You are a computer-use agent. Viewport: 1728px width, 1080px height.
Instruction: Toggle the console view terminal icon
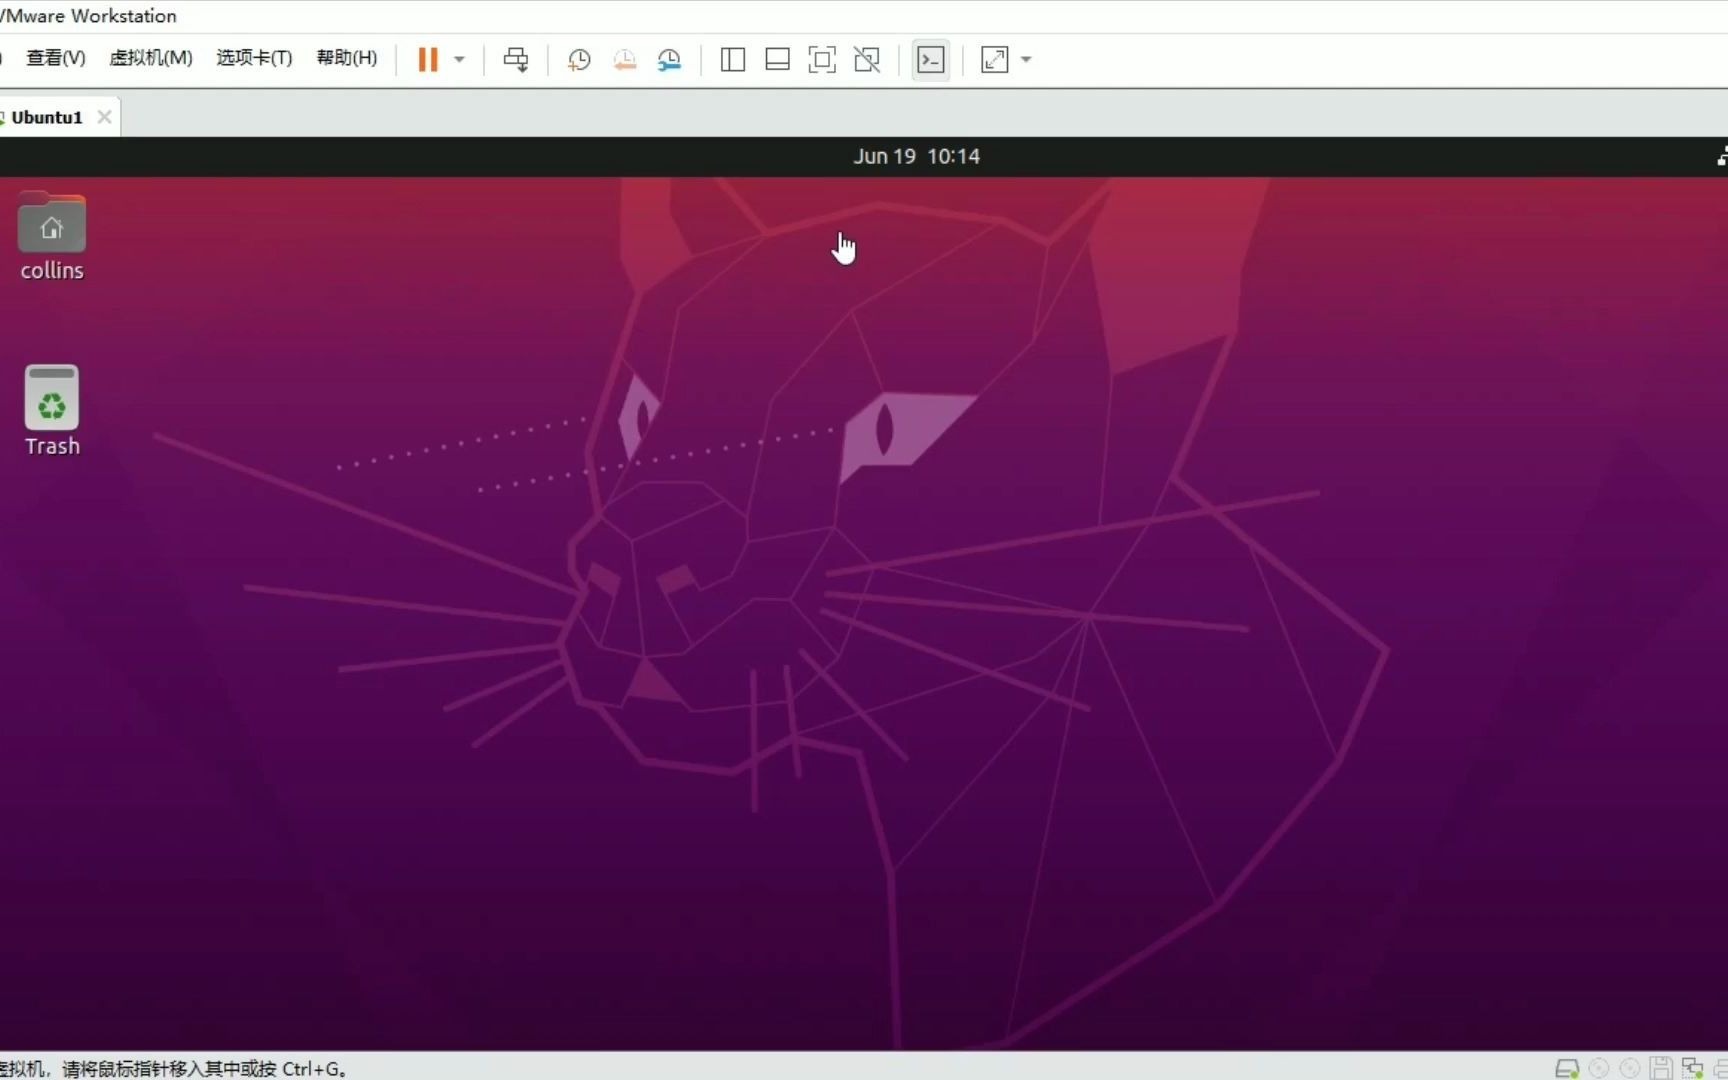[x=931, y=60]
